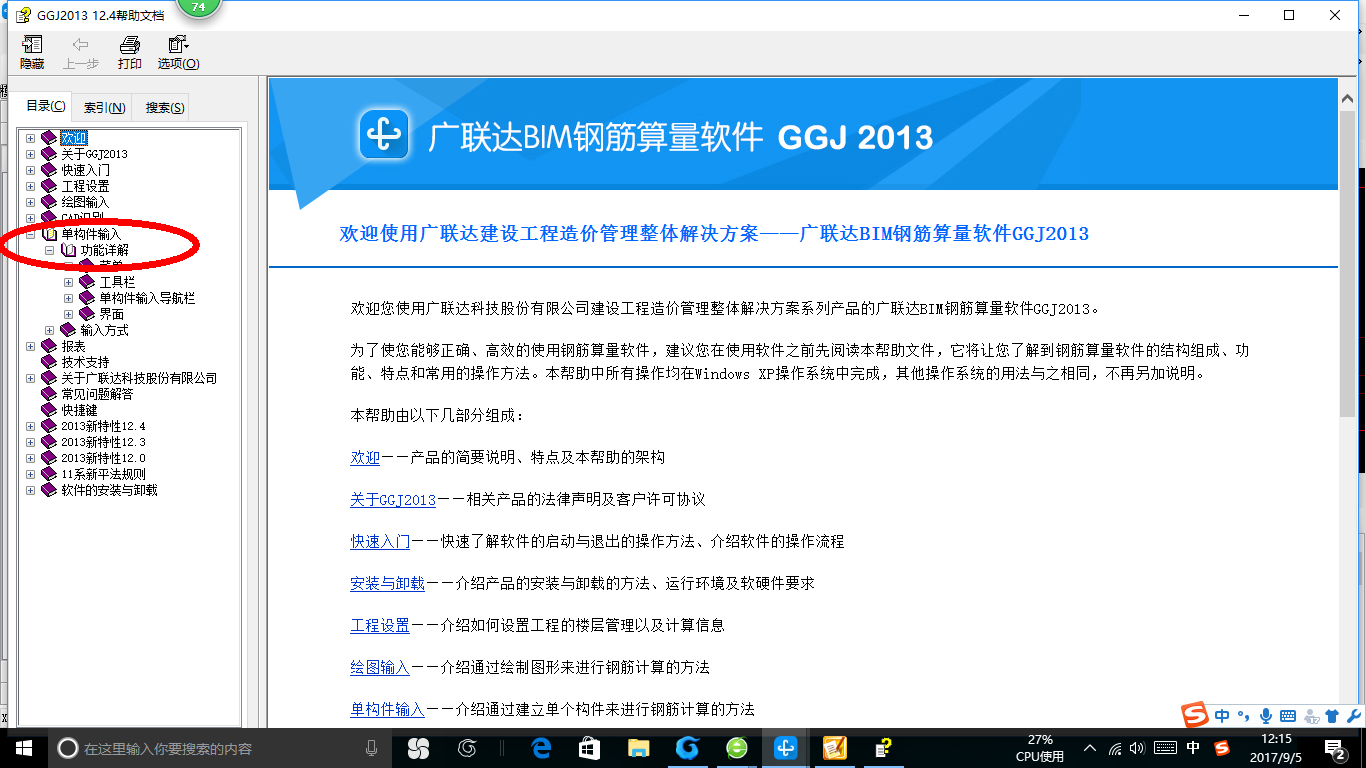Viewport: 1366px width, 768px height.
Task: Follow the 欢迎 hyperlink in the content
Action: [365, 457]
